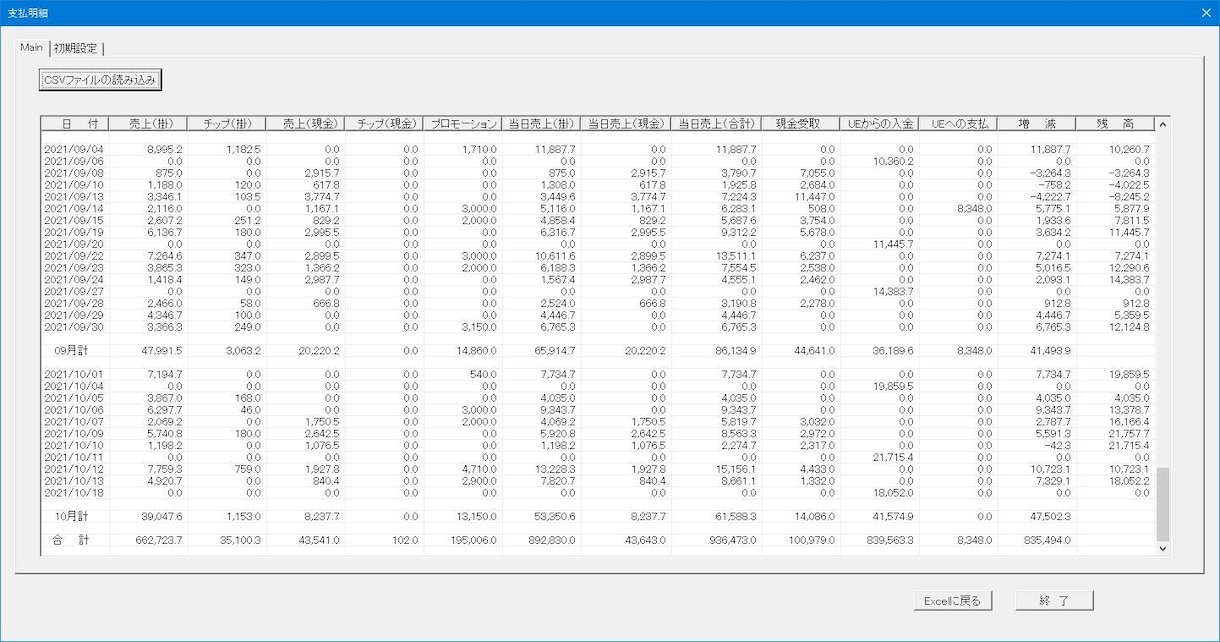
Task: Select the 2021/09/04 date row
Action: click(x=597, y=149)
